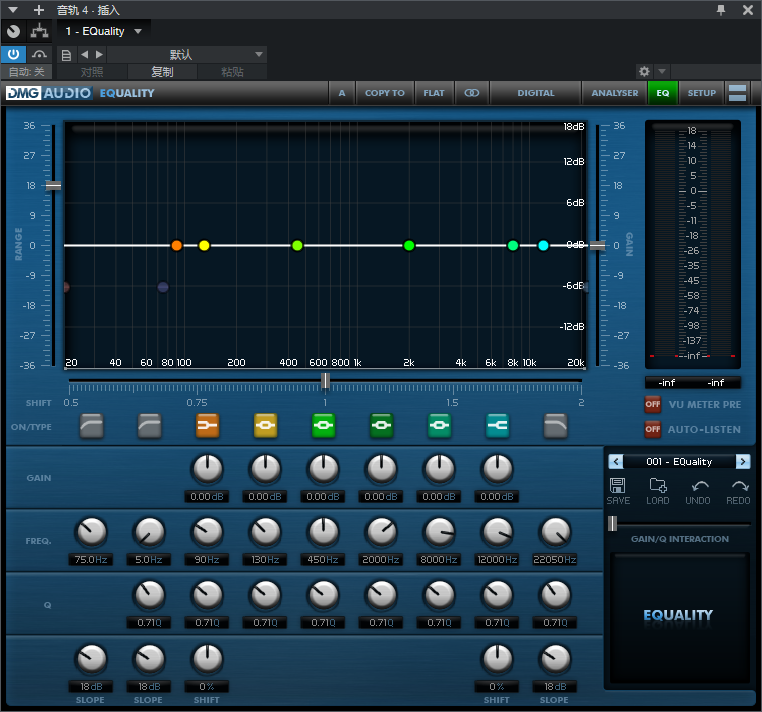
Task: Click the 75.0Hz filter slope knob
Action: tap(91, 659)
